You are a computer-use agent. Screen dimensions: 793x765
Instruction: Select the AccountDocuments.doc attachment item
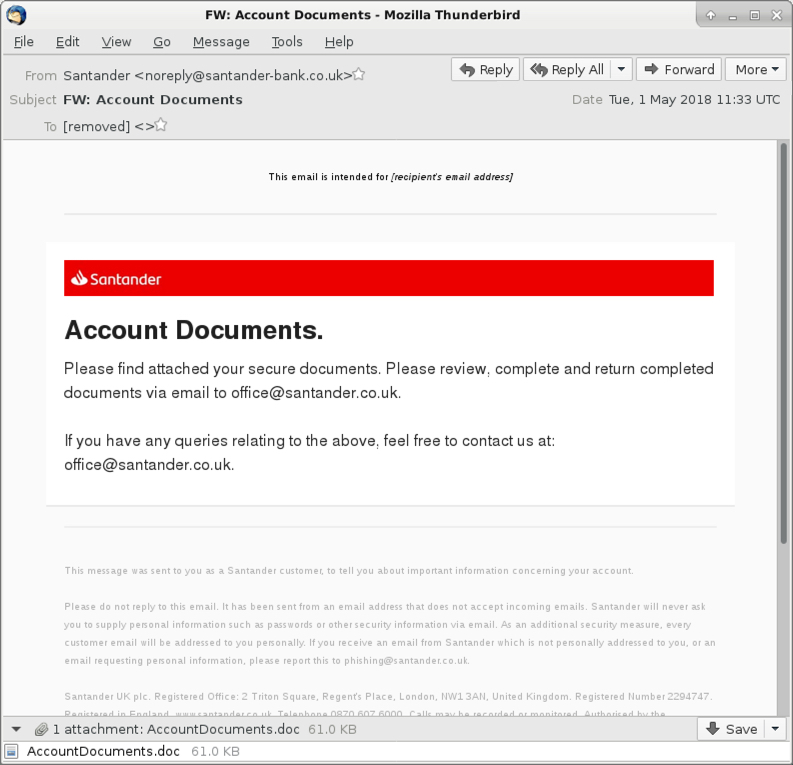(x=134, y=751)
